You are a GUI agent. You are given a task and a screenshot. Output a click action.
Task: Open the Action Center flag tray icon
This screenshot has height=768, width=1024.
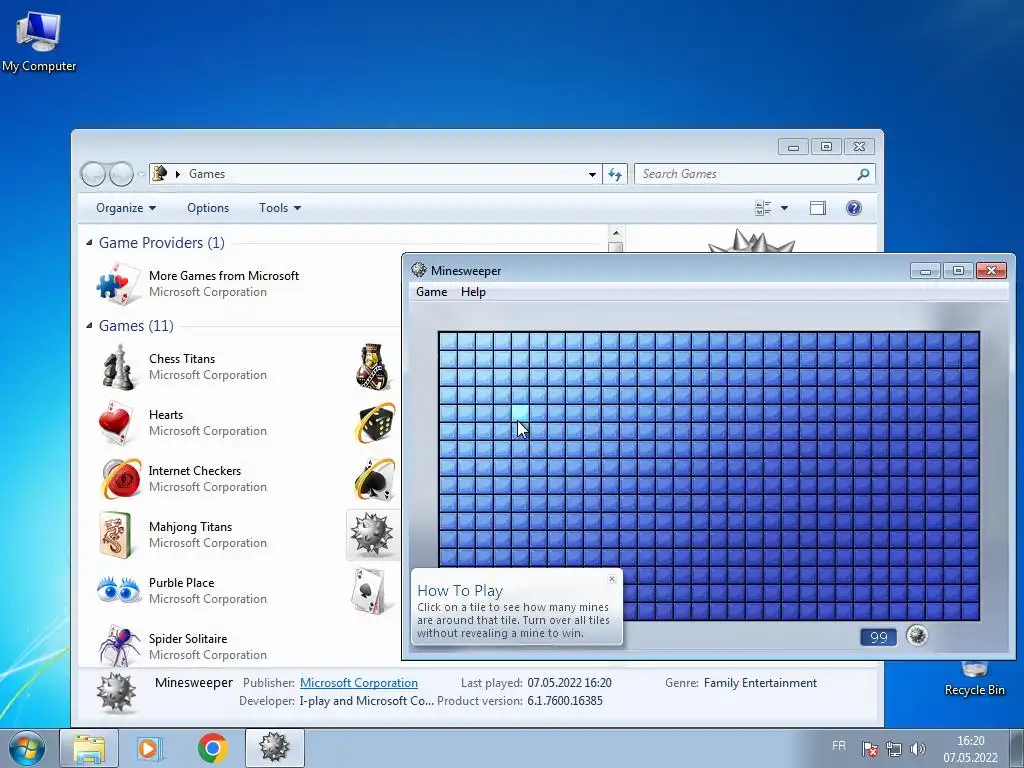tap(869, 748)
